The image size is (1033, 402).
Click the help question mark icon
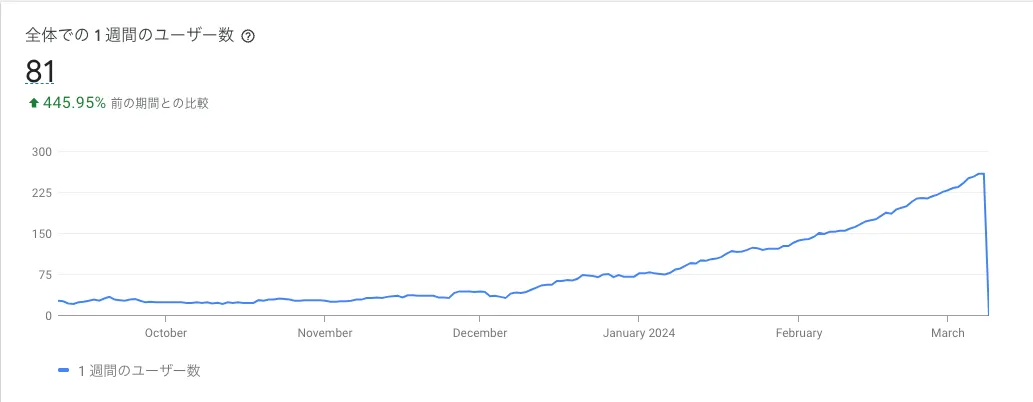click(249, 36)
